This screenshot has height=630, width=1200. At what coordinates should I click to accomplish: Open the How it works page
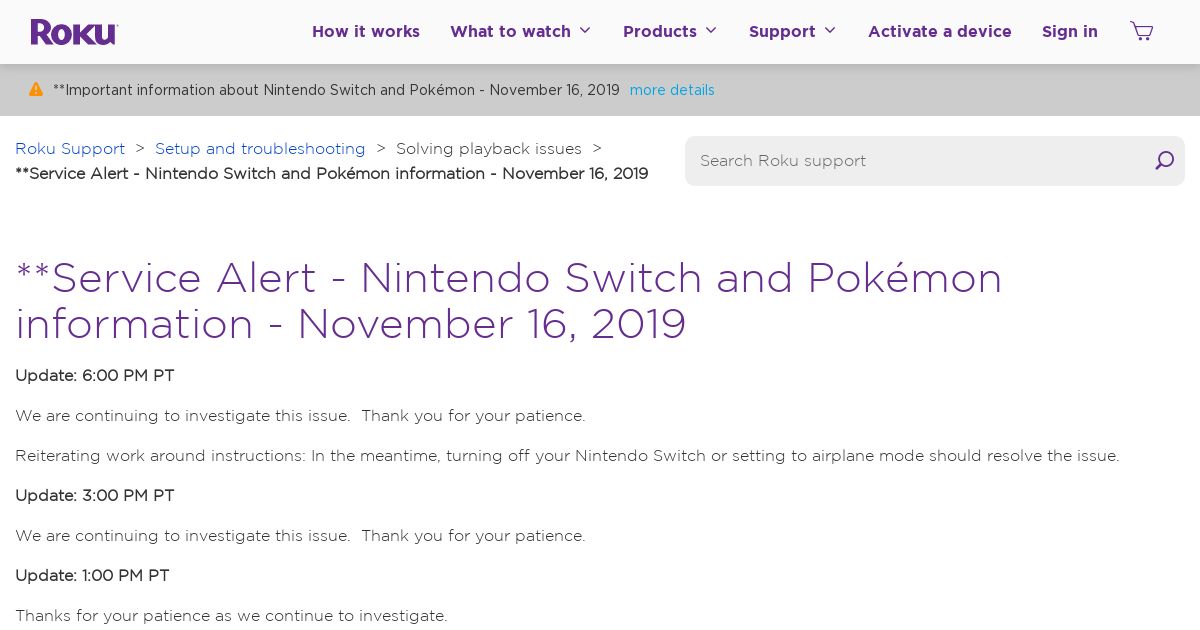366,31
